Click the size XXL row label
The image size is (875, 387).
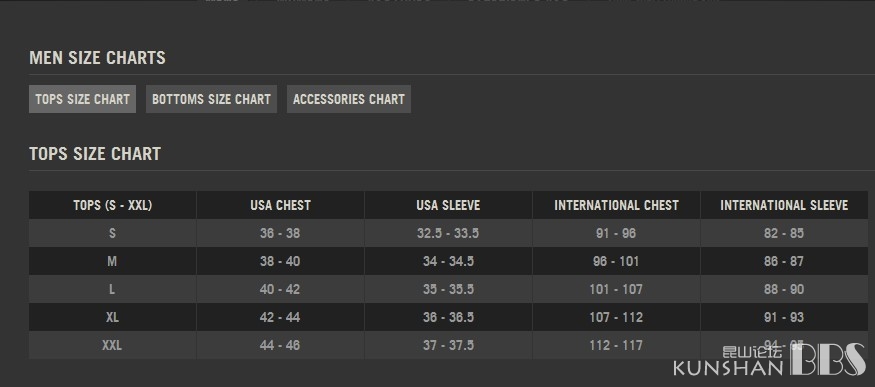[x=112, y=345]
